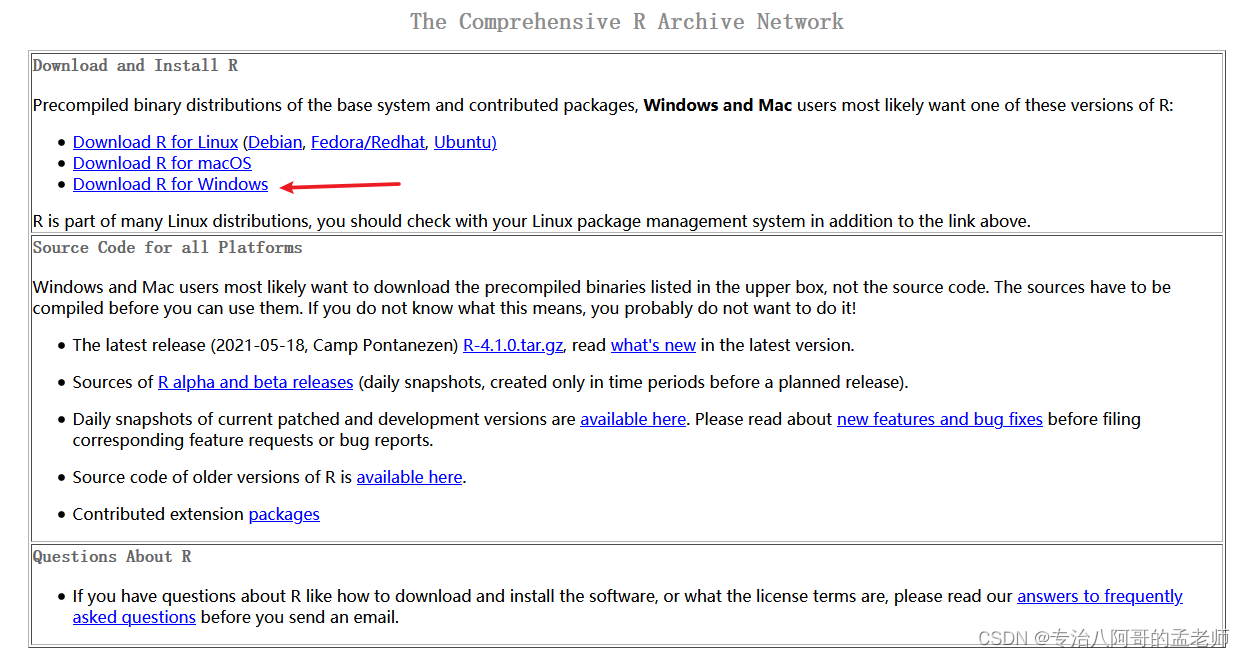Open R alpha and beta releases link
Image resolution: width=1245 pixels, height=658 pixels.
tap(256, 382)
